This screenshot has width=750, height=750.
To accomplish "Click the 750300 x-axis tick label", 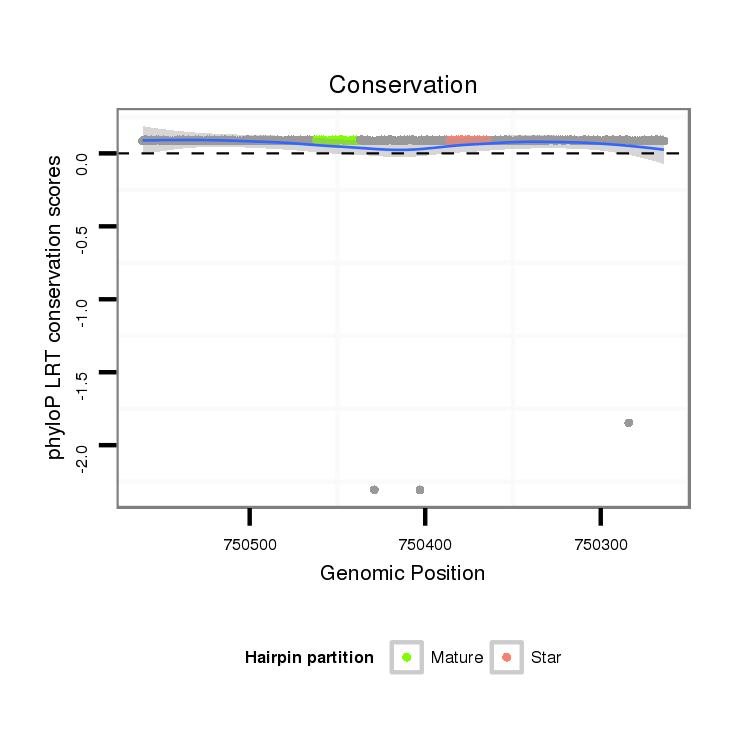I will point(600,546).
